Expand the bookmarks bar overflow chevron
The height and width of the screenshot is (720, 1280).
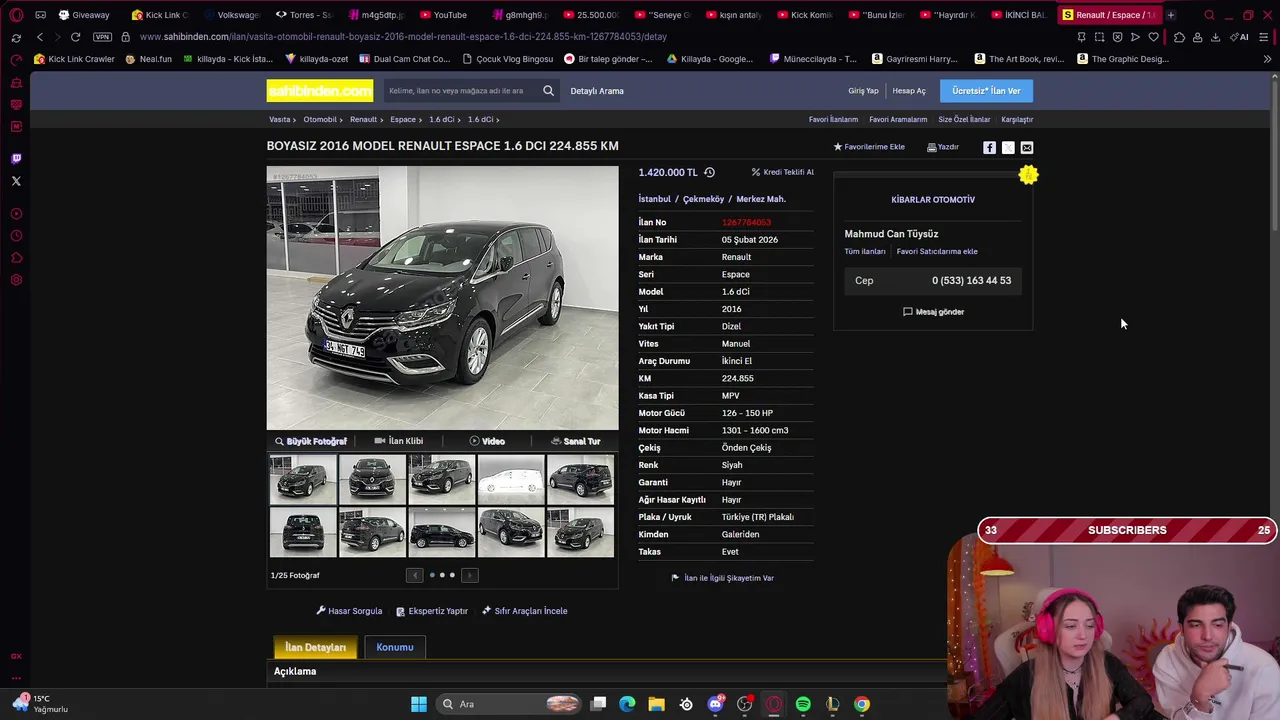(1267, 59)
